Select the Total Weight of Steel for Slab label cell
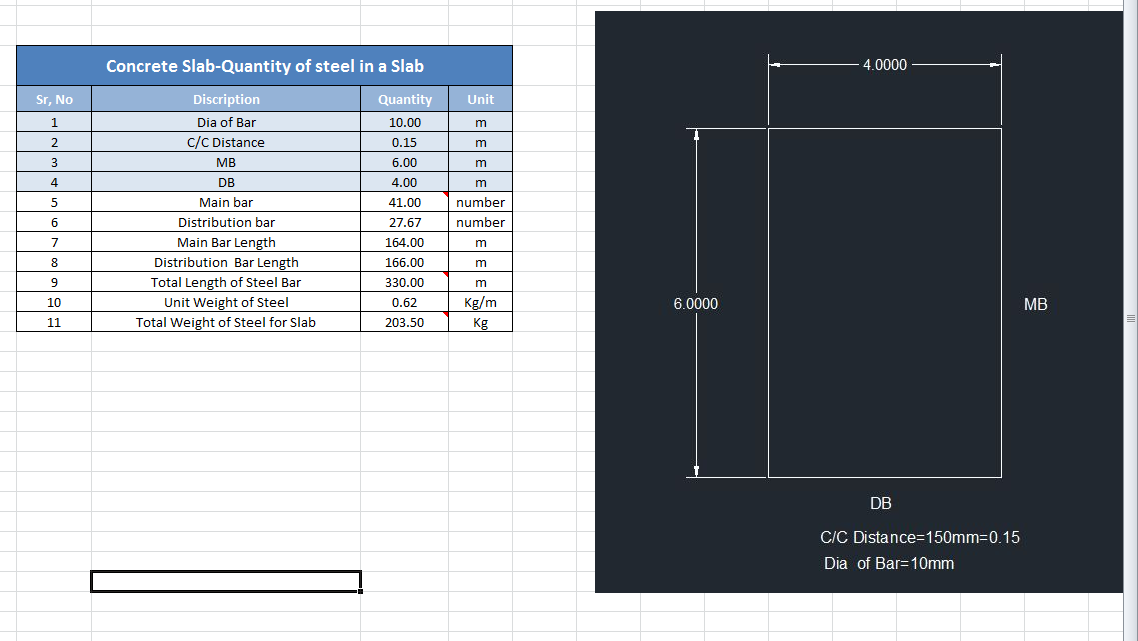The width and height of the screenshot is (1138, 641). click(225, 322)
